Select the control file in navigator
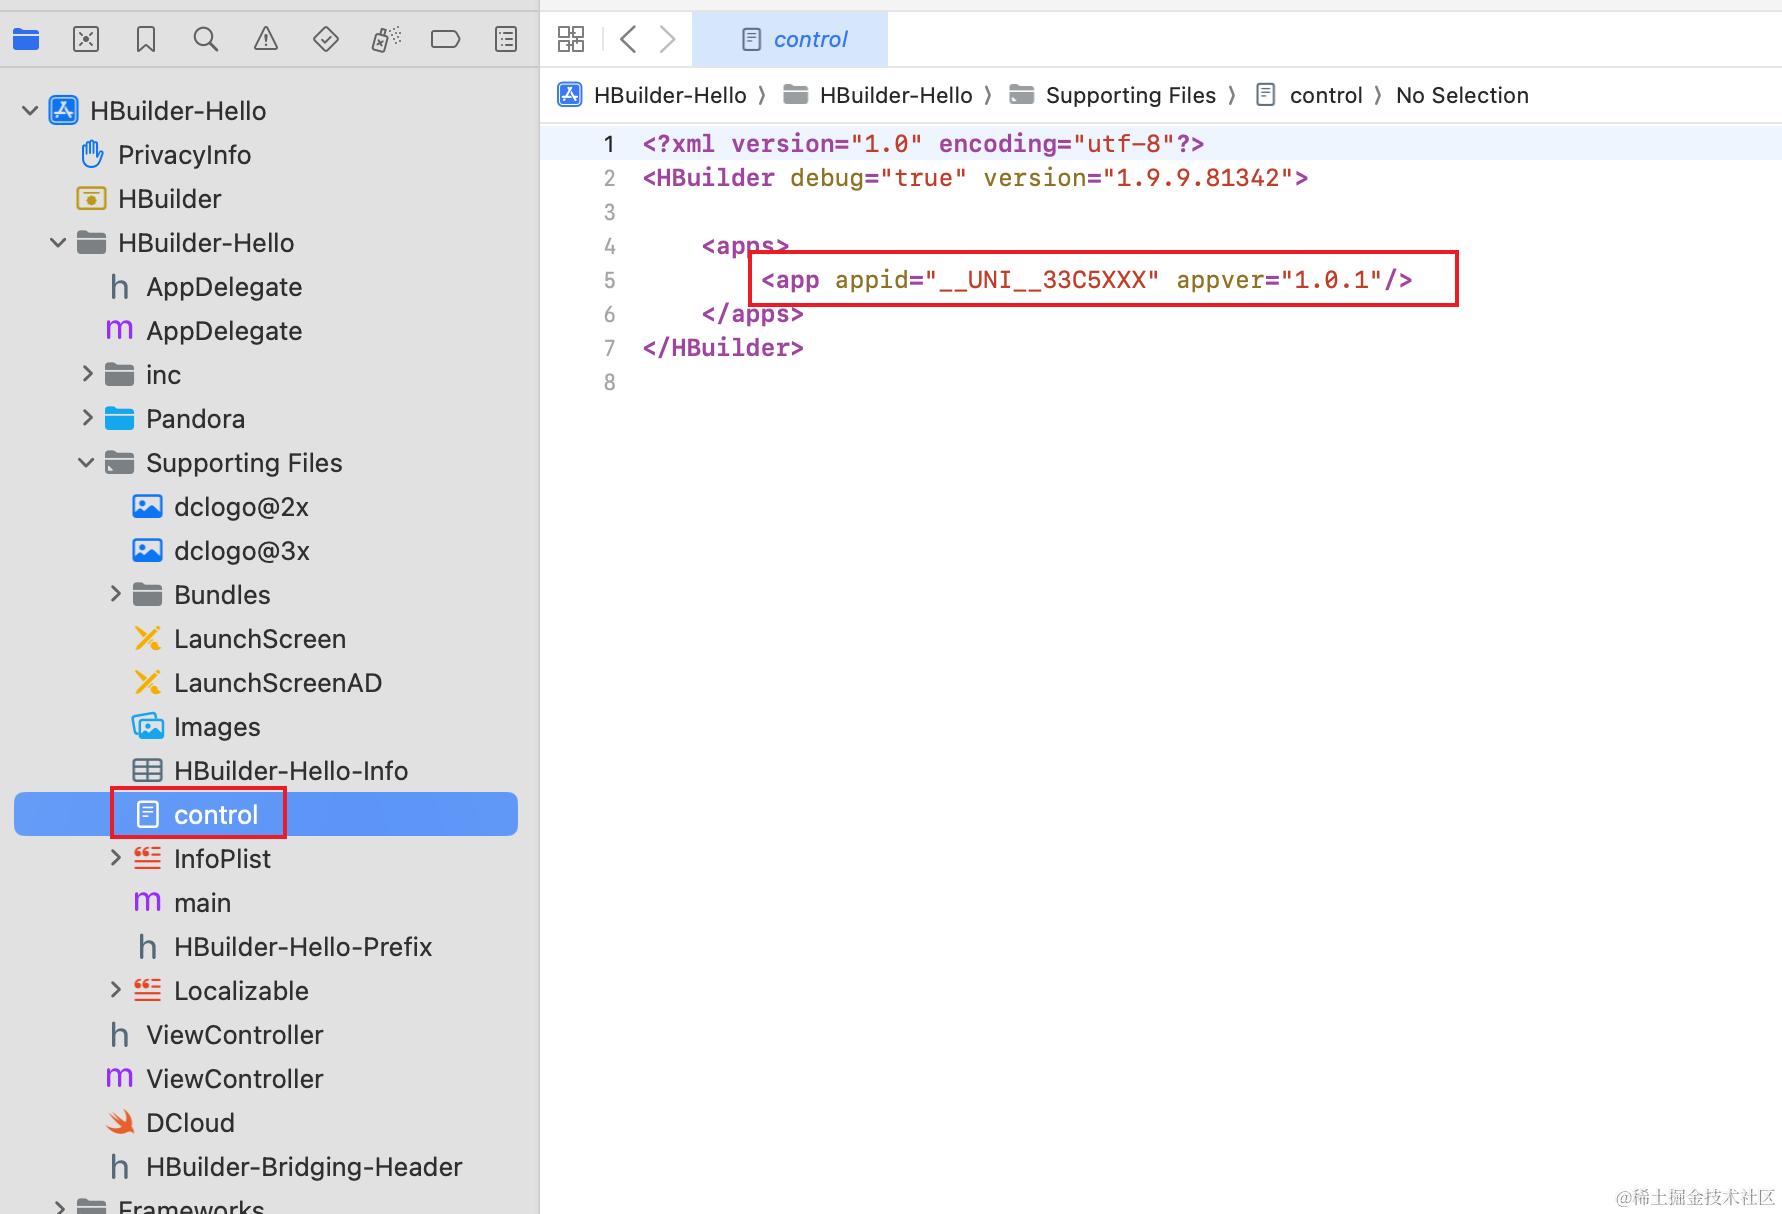The height and width of the screenshot is (1214, 1782). pyautogui.click(x=266, y=814)
